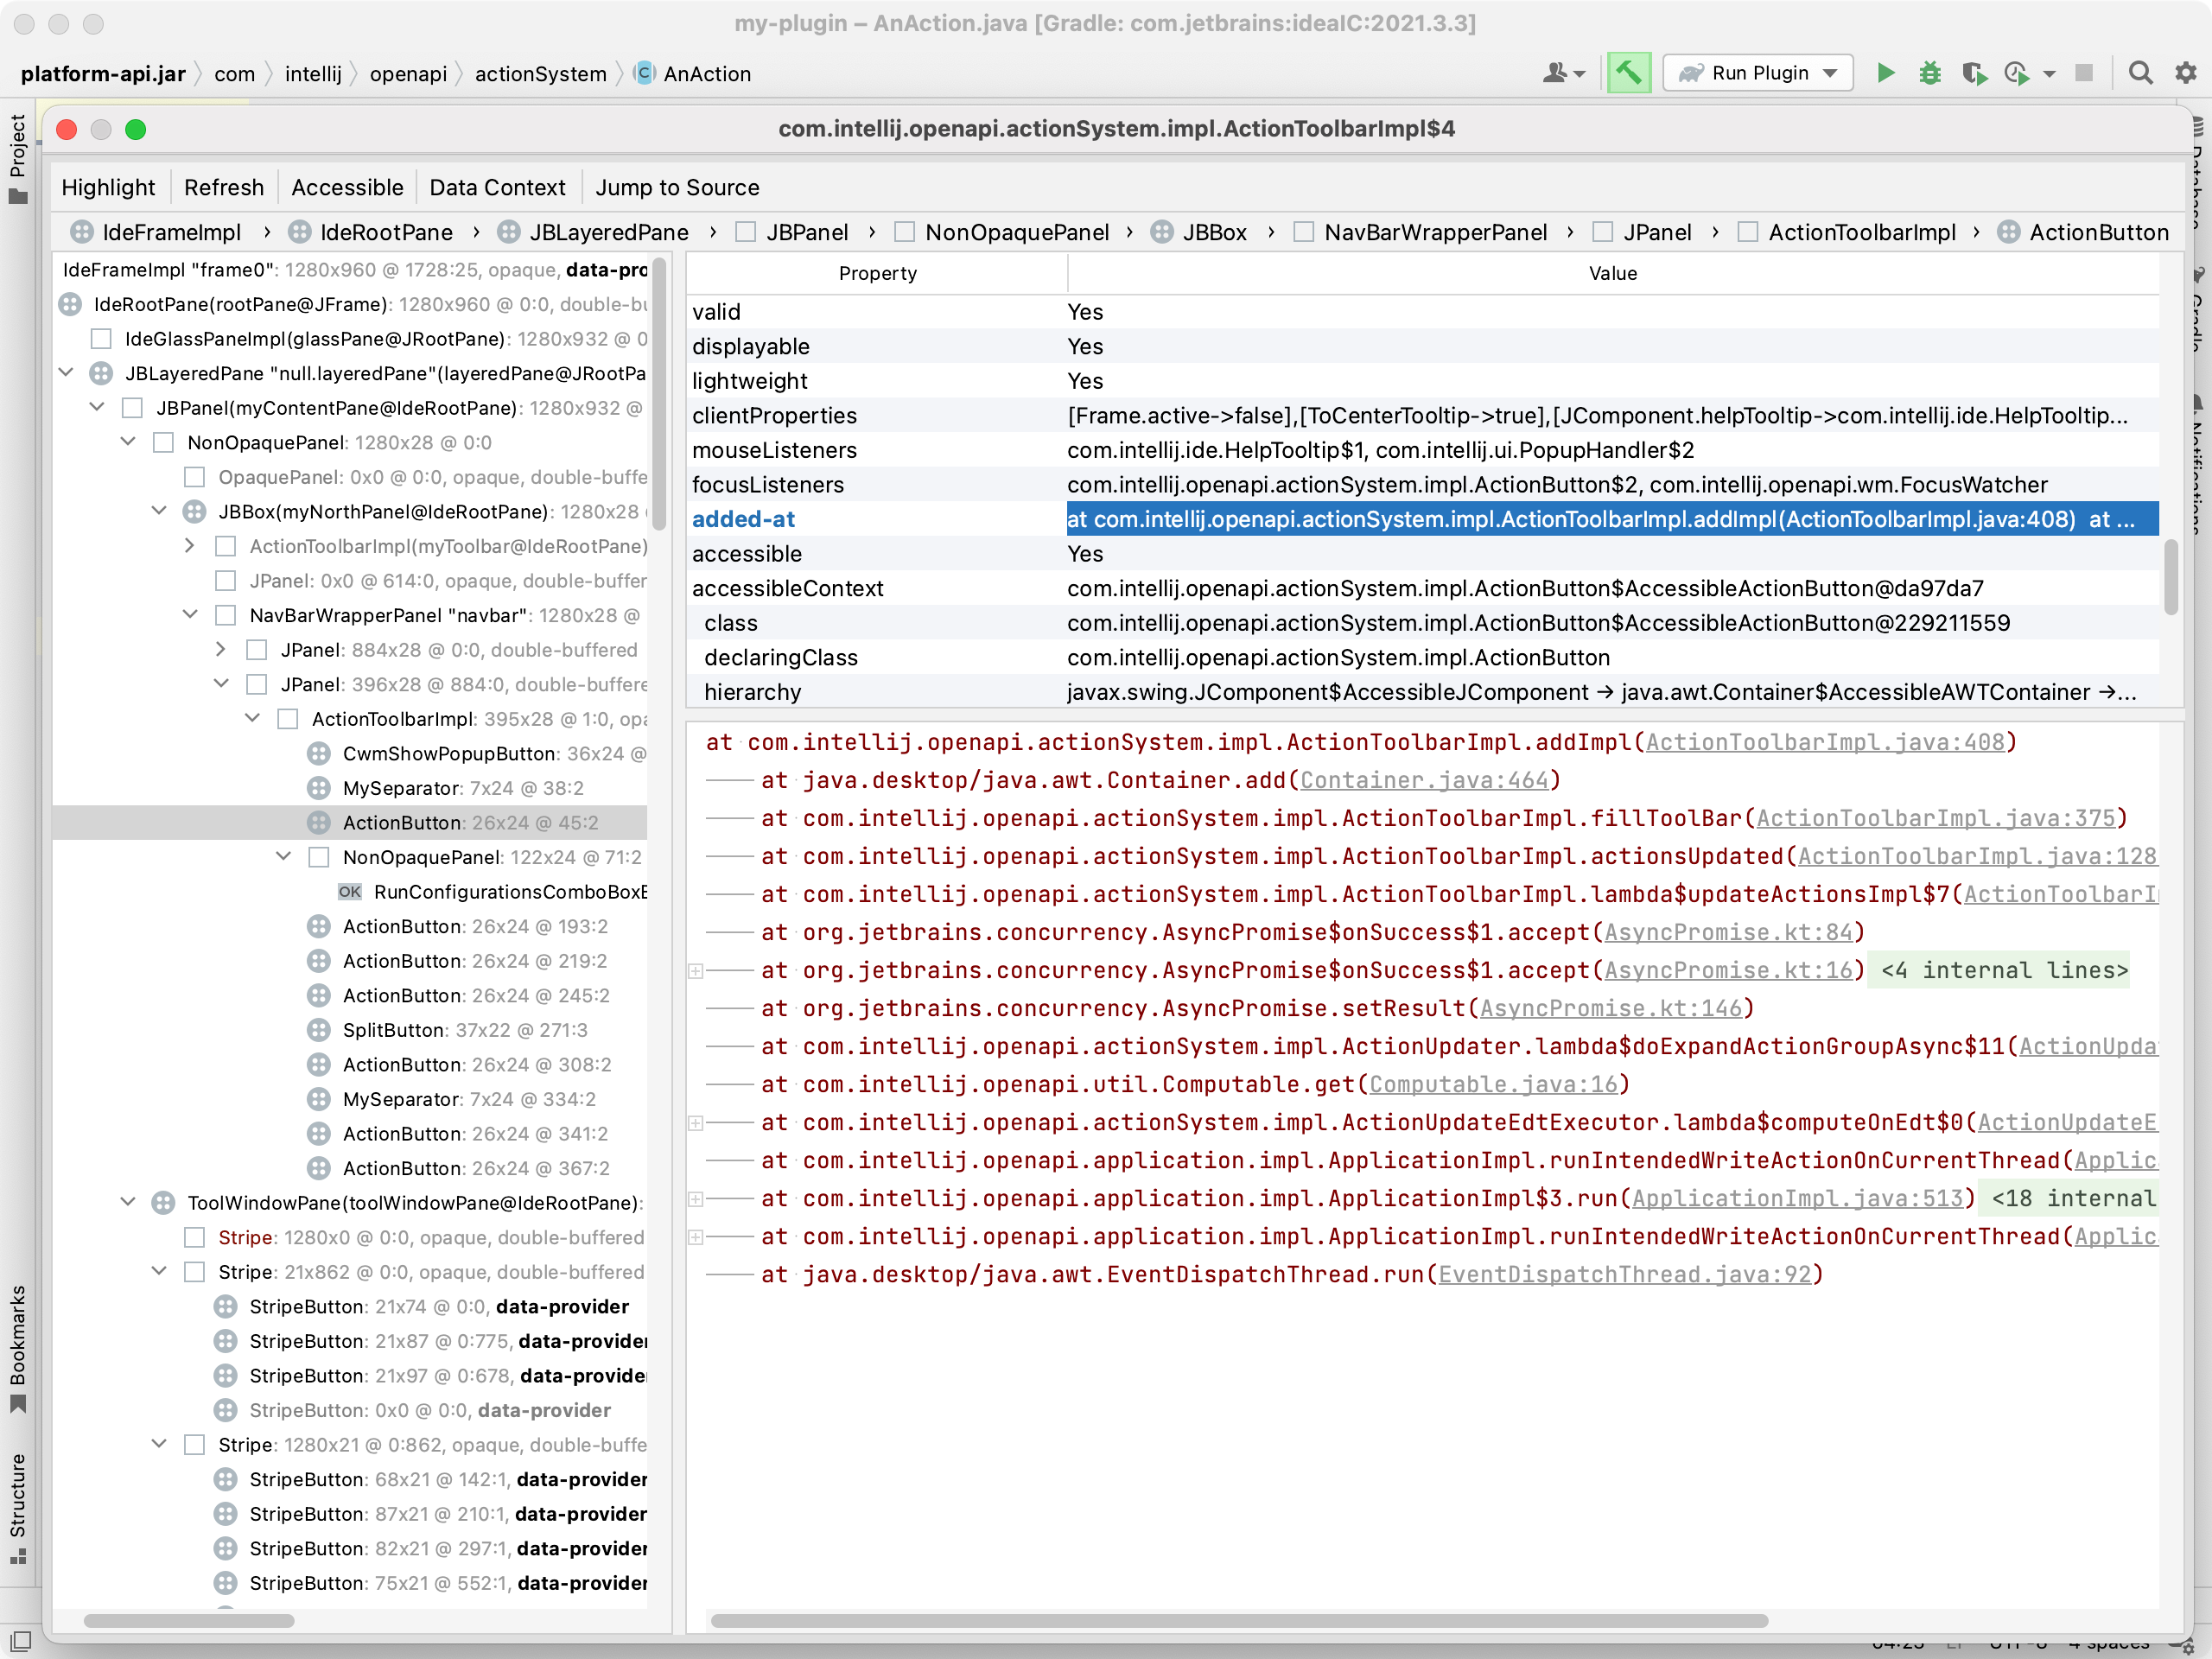Expand the JPanel 884x28 node
Viewport: 2212px width, 1659px height.
(x=221, y=650)
